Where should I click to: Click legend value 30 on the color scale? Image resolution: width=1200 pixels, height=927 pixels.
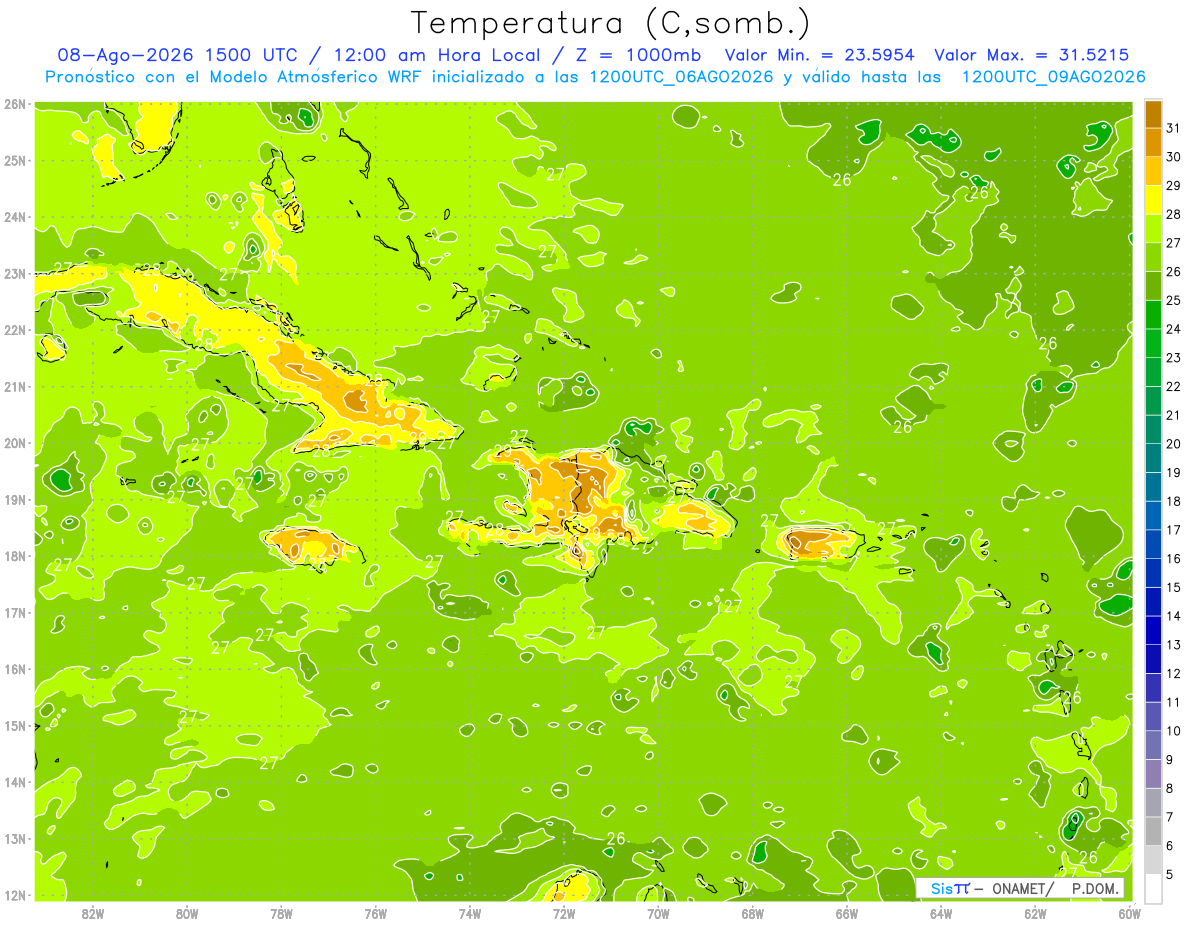[1173, 157]
